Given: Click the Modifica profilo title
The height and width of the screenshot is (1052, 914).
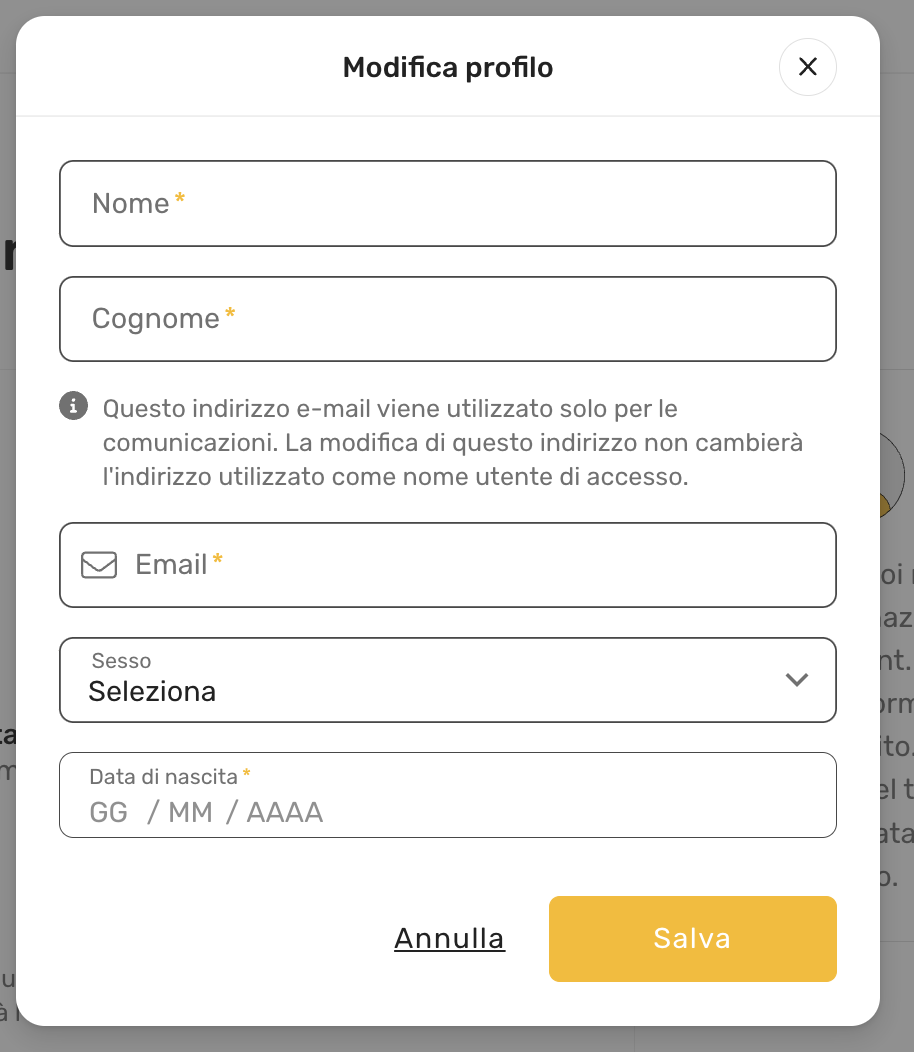Looking at the screenshot, I should point(447,68).
